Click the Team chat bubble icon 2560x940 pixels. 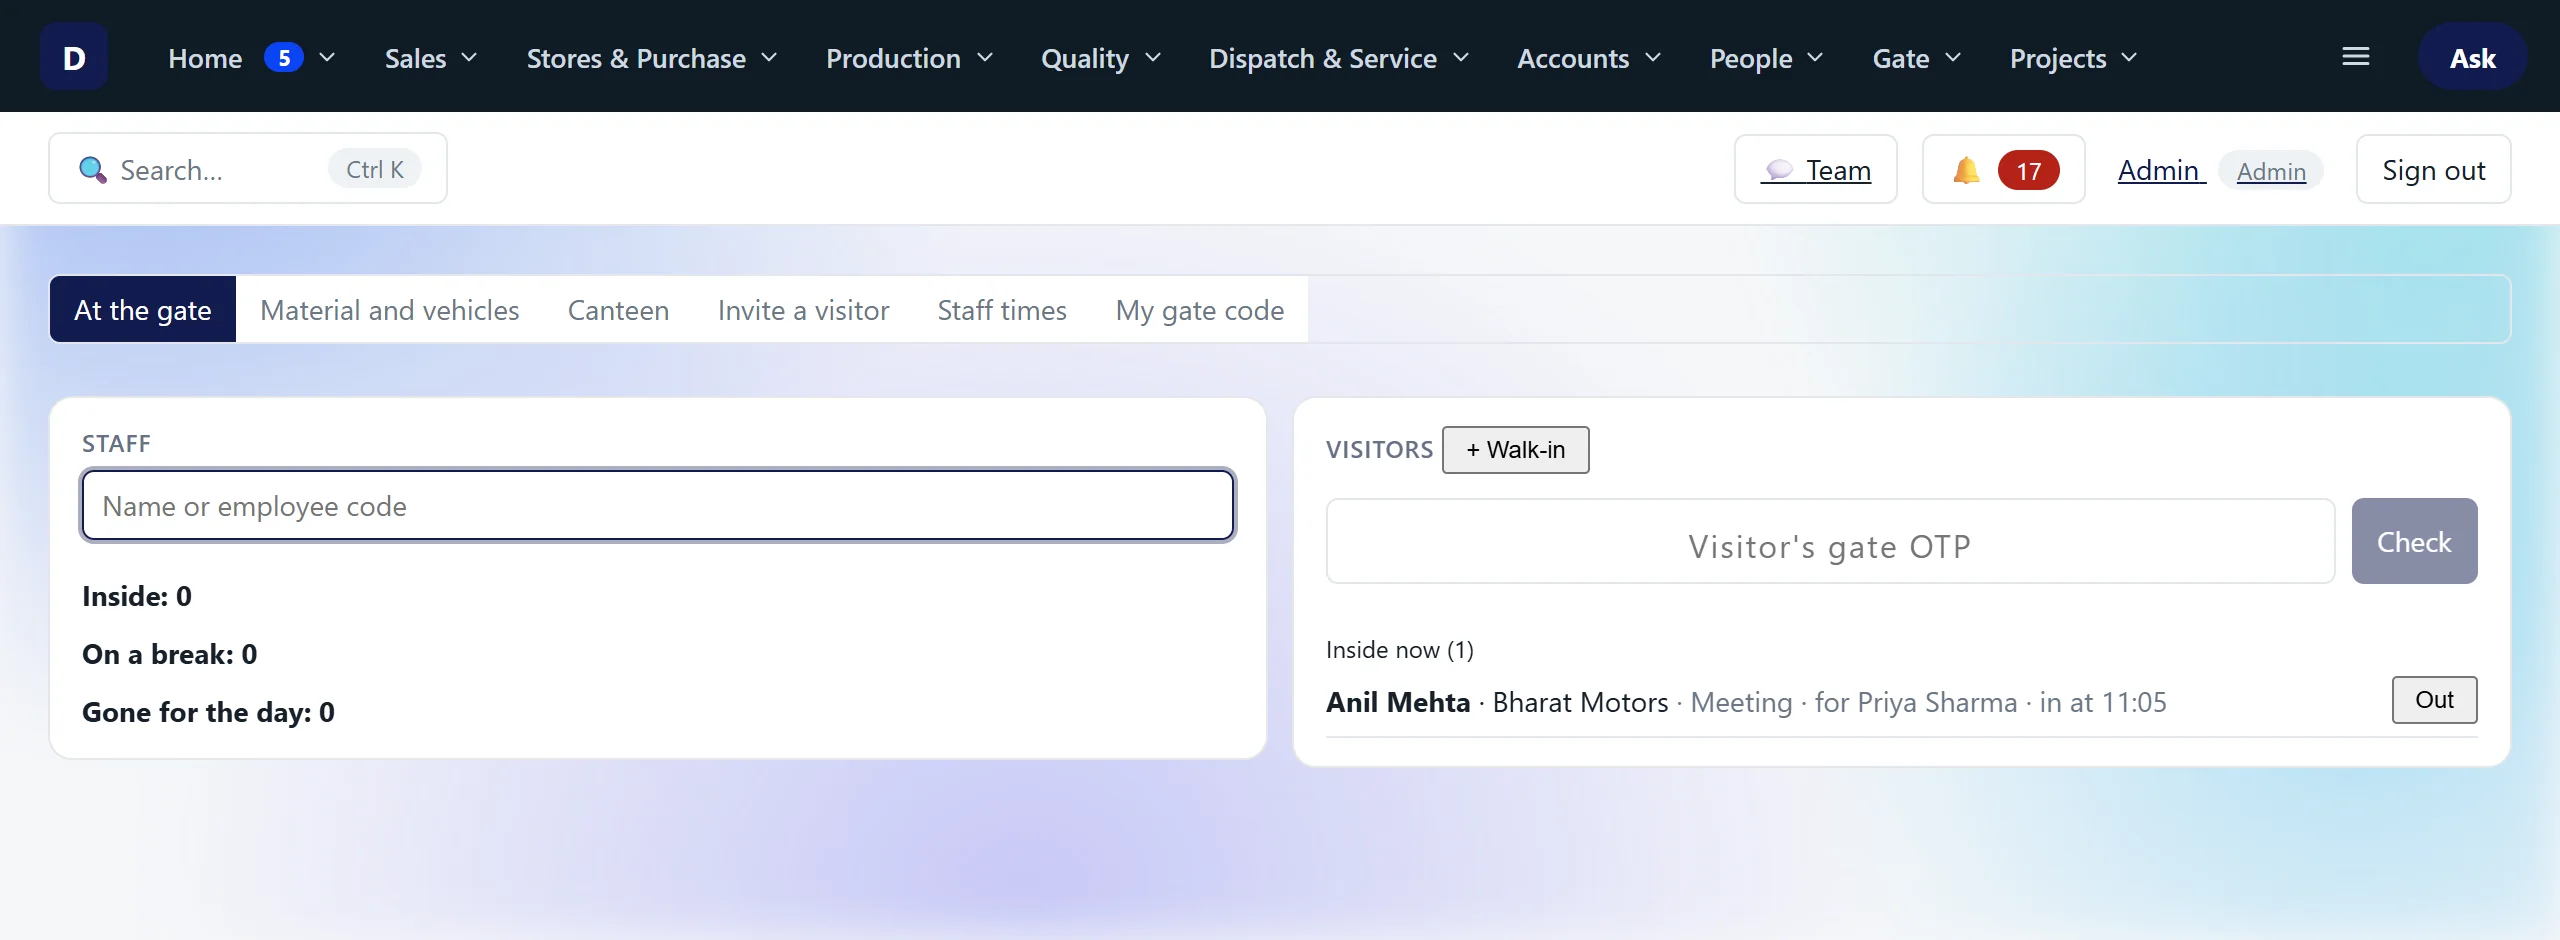tap(1779, 170)
